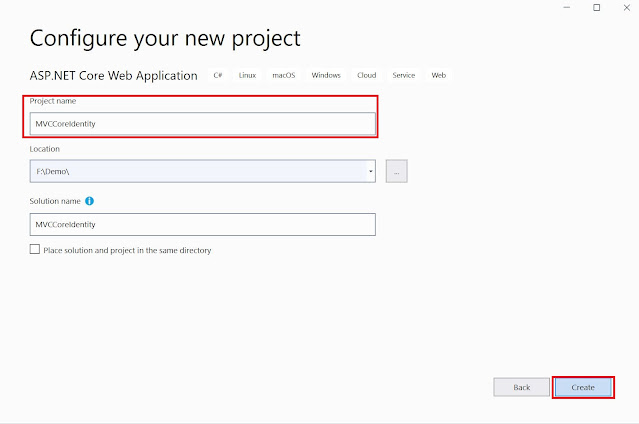Click the Location label
This screenshot has width=639, height=424.
point(44,149)
